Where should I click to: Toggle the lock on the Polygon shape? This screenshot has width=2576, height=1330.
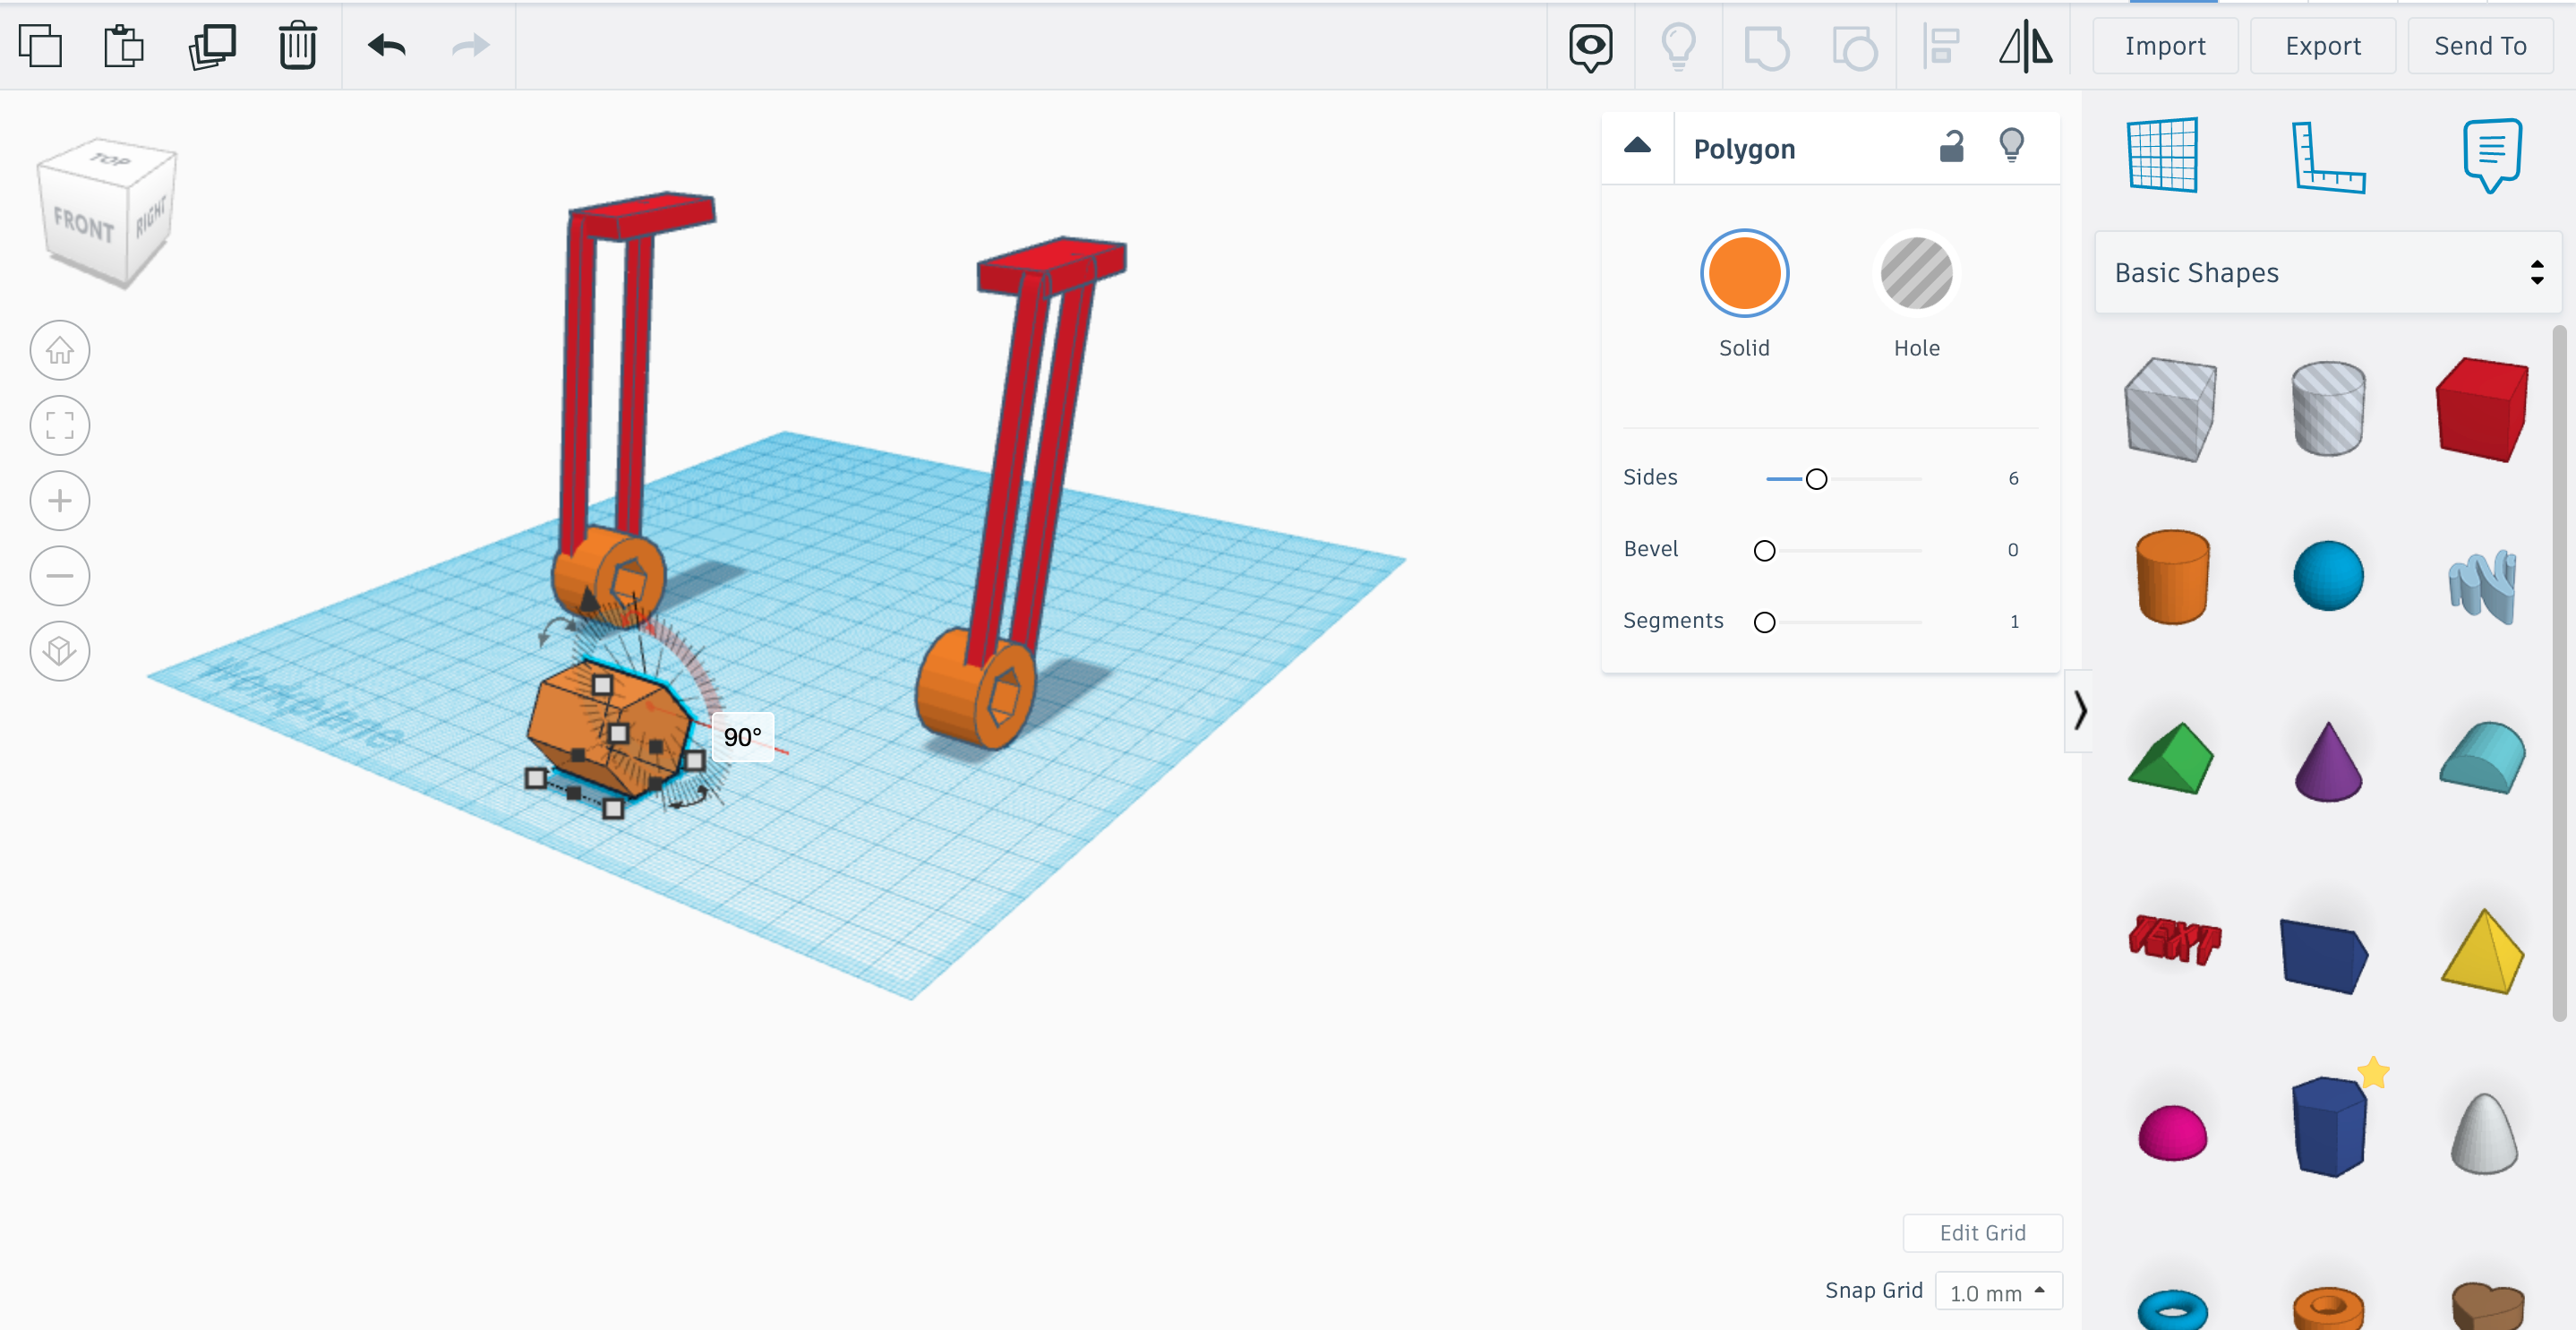(1951, 147)
